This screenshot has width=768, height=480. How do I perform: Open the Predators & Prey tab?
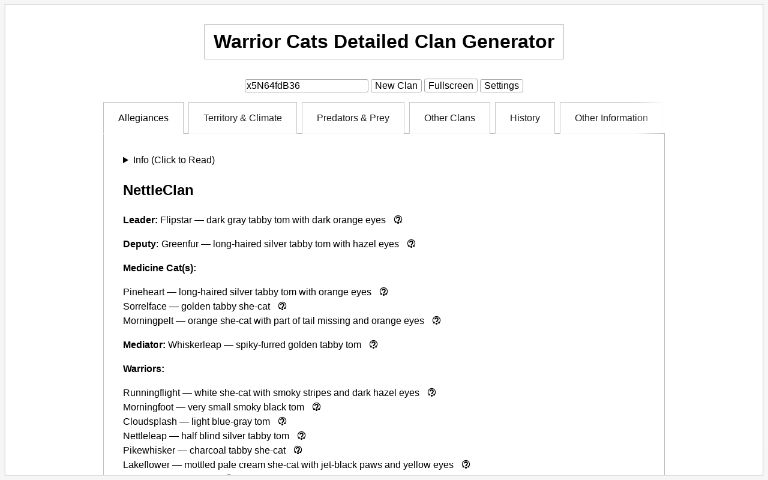pos(353,118)
